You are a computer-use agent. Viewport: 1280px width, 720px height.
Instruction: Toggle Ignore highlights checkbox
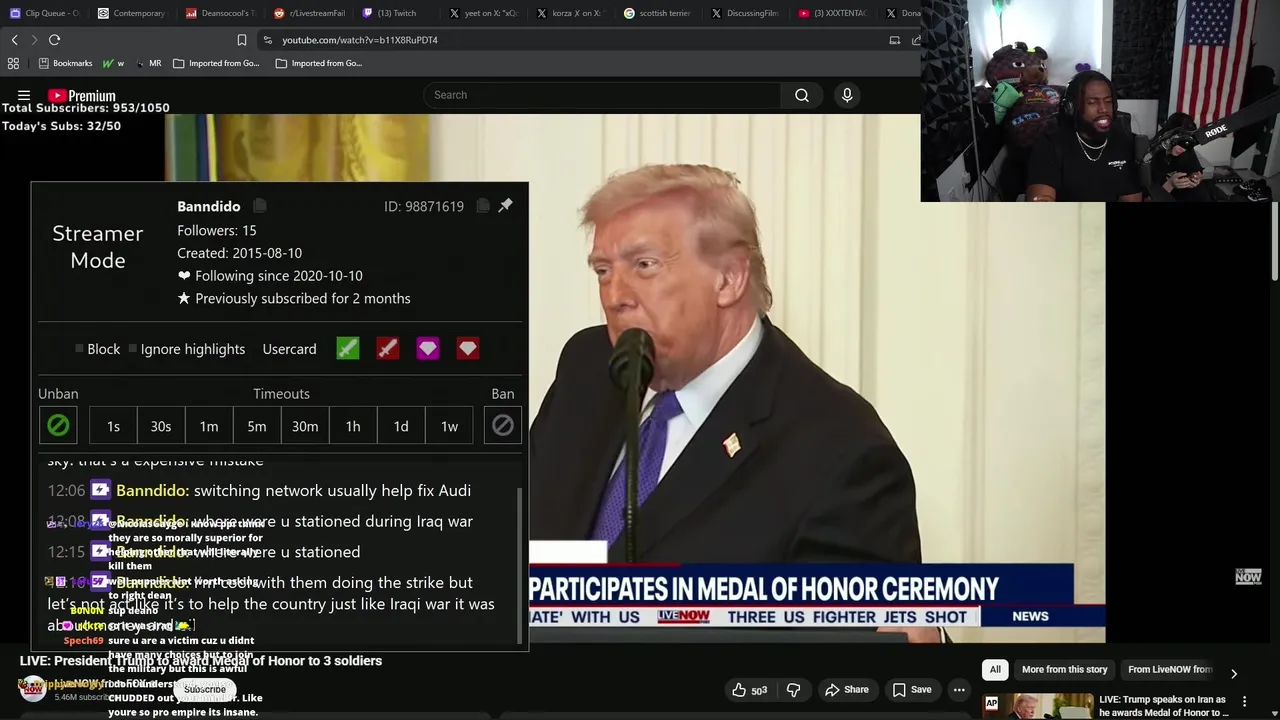pos(132,349)
